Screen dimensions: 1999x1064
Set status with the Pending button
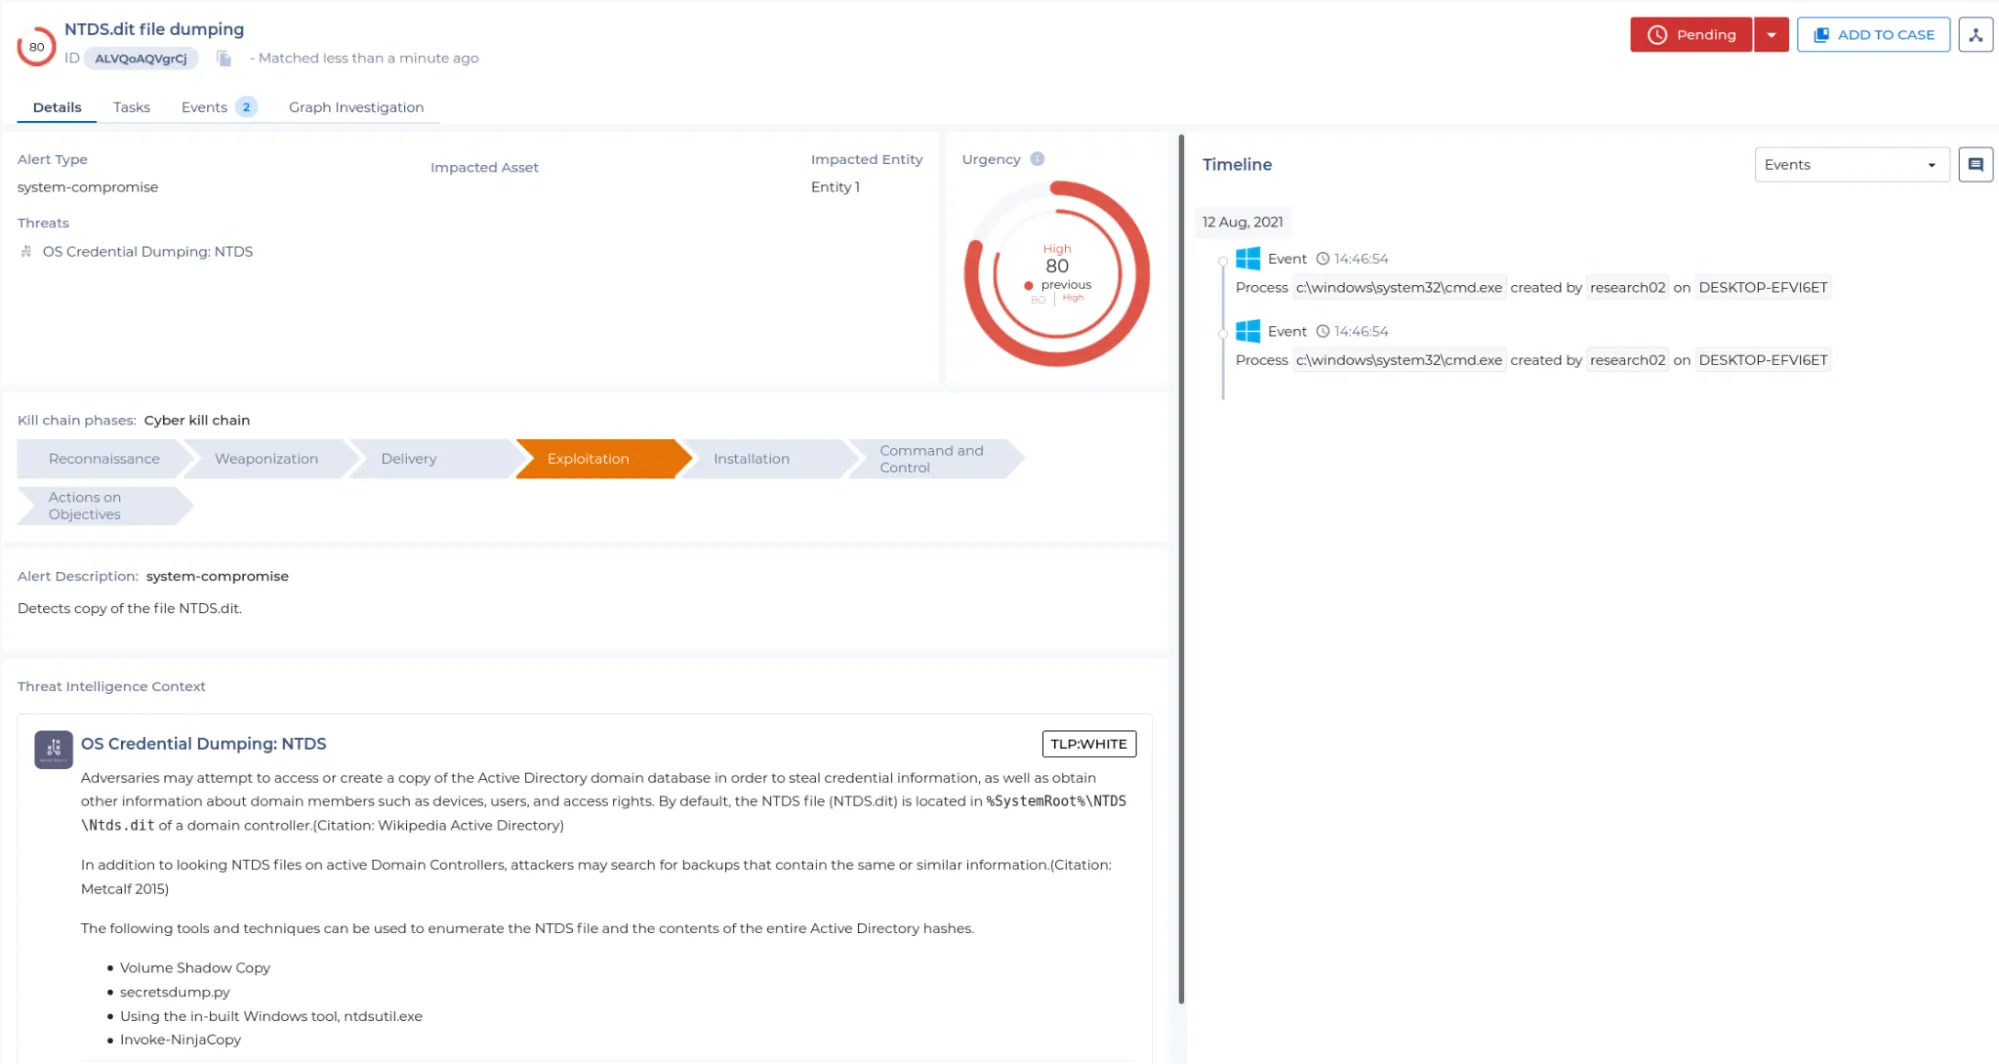[1691, 35]
